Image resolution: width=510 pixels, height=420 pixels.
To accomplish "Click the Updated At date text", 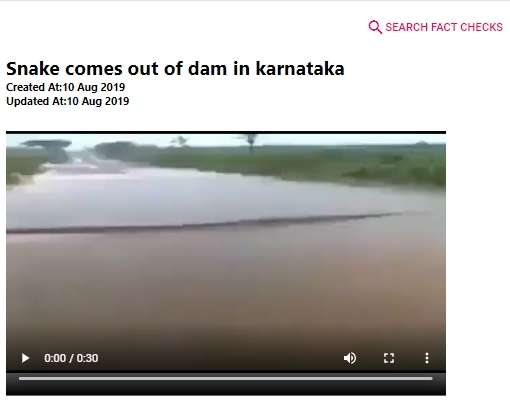I will (68, 101).
